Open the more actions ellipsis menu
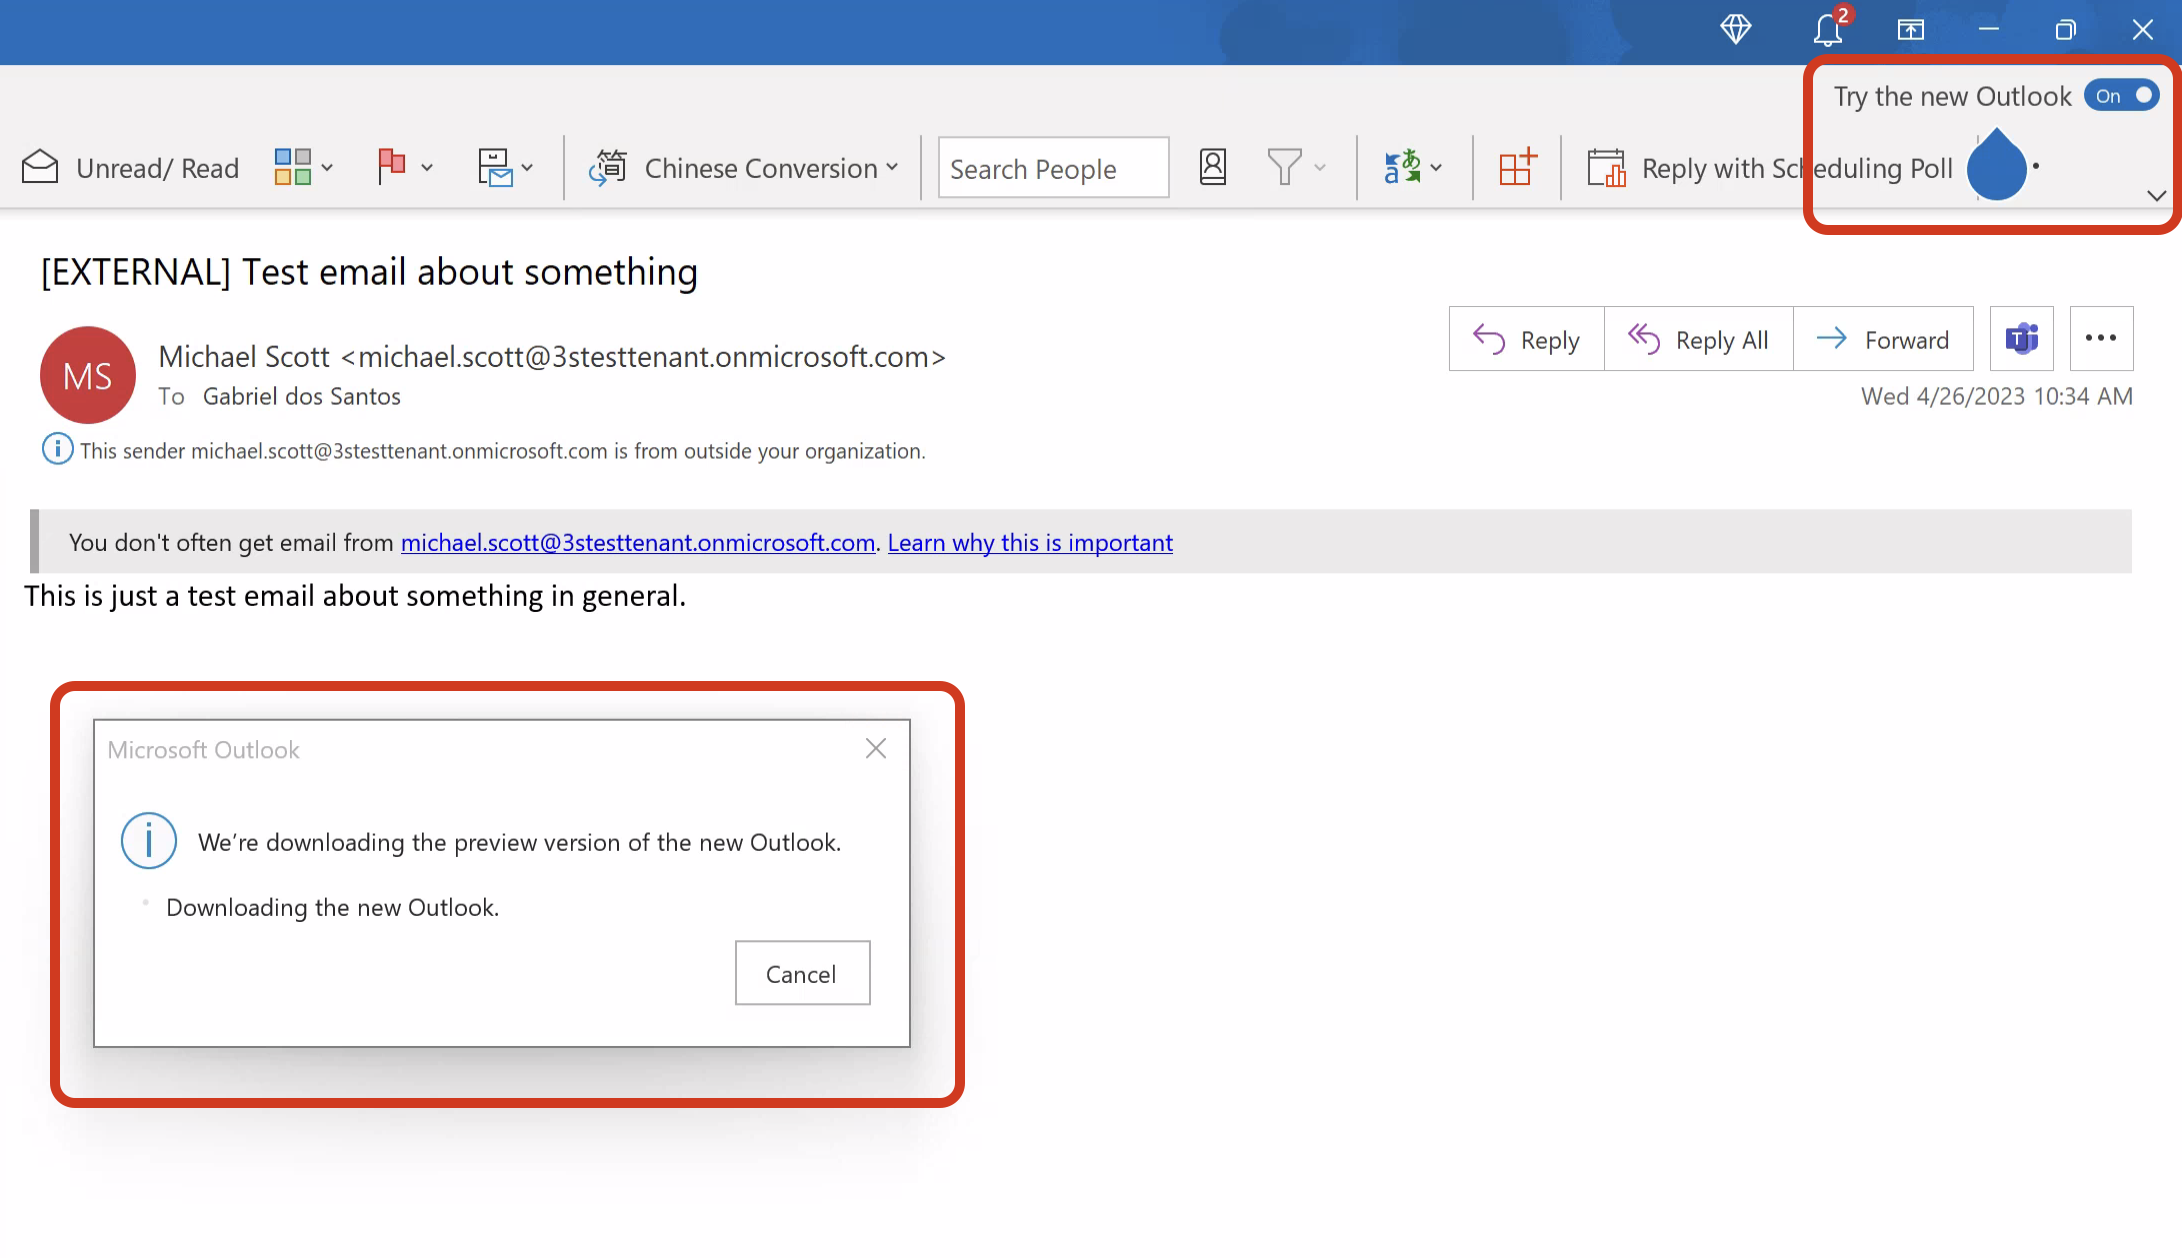Viewport: 2182px width, 1258px height. coord(2100,338)
